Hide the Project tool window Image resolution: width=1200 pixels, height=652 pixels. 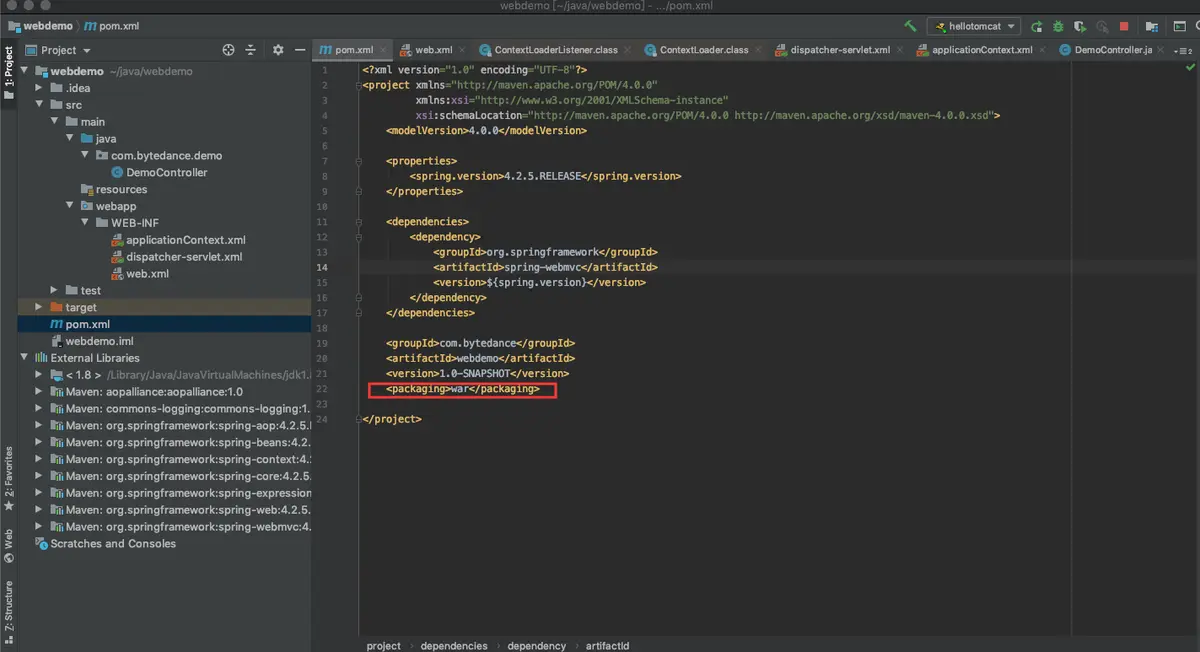click(300, 50)
